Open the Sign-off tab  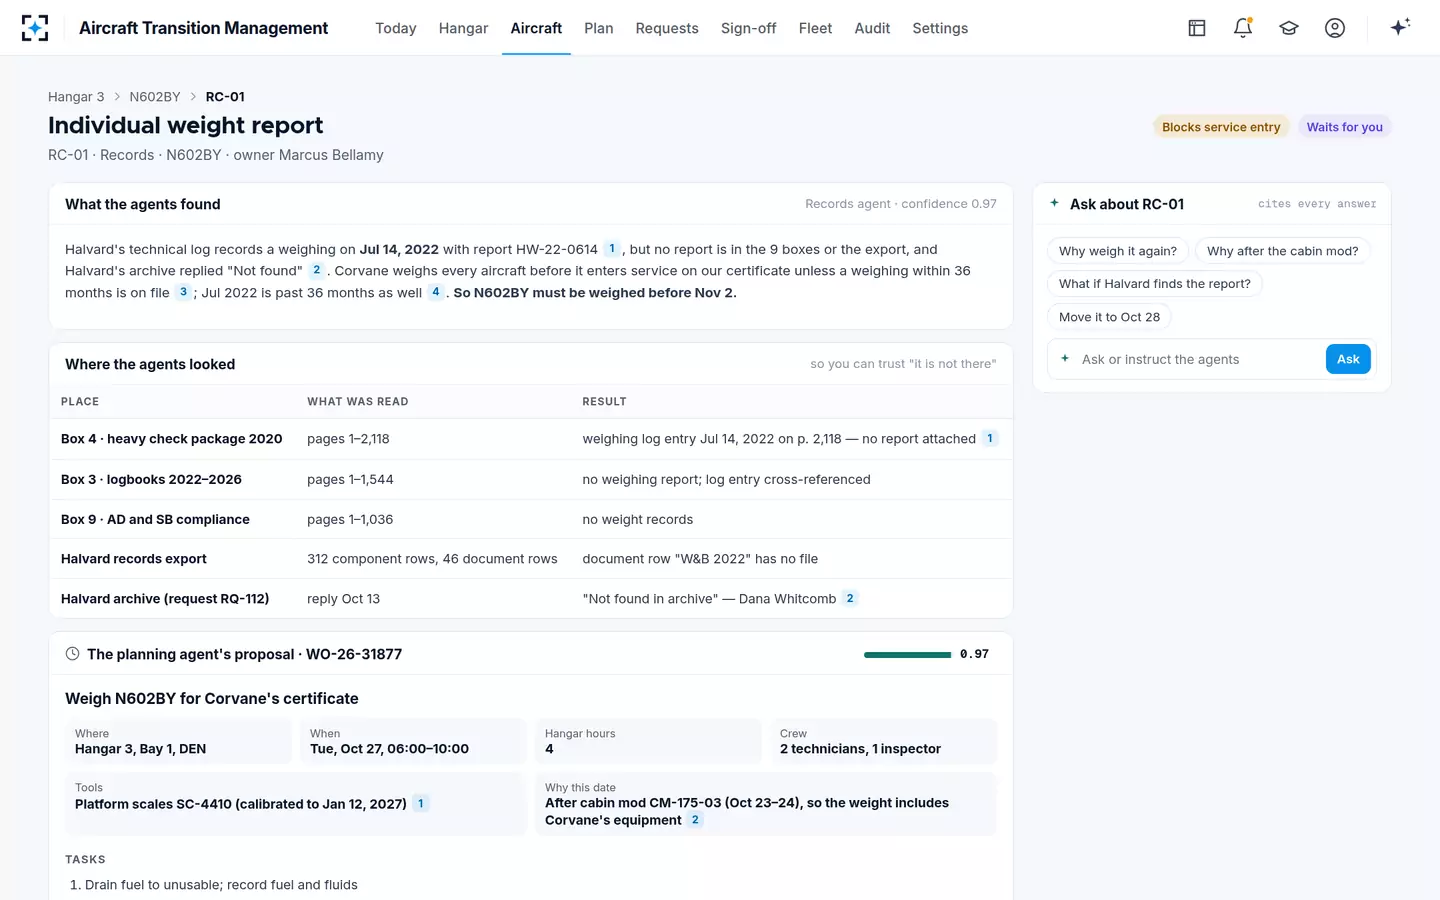748,28
